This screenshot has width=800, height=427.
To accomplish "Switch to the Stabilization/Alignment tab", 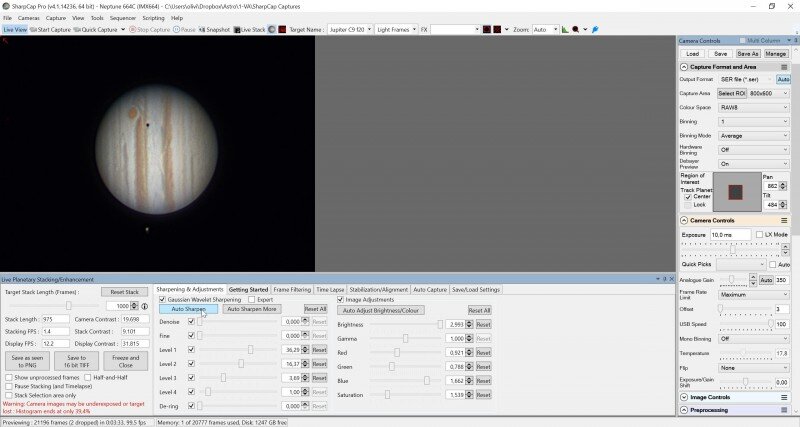I will click(379, 289).
